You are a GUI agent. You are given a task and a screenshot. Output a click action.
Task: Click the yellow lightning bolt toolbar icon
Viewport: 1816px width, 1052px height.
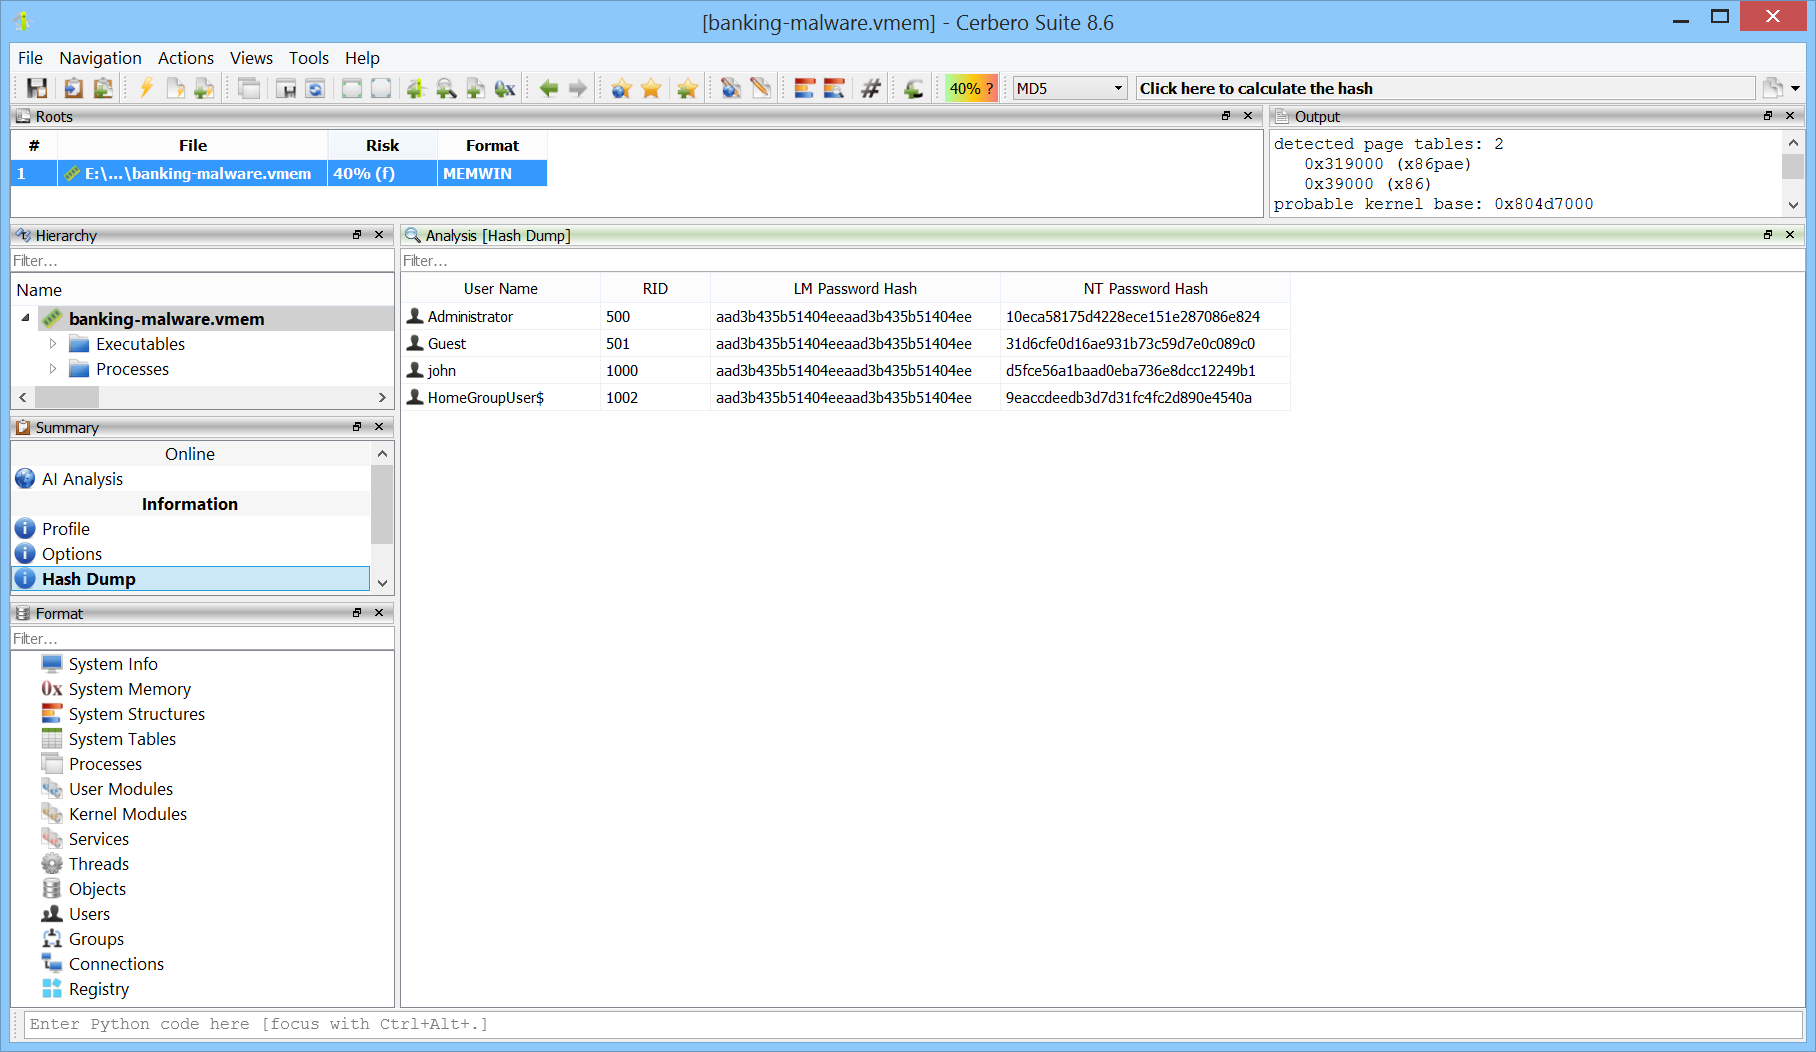(146, 89)
